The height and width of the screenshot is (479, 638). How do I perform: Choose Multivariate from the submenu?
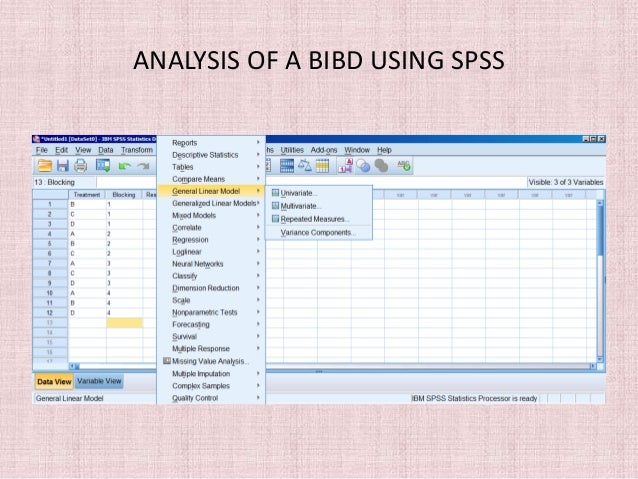click(x=319, y=206)
